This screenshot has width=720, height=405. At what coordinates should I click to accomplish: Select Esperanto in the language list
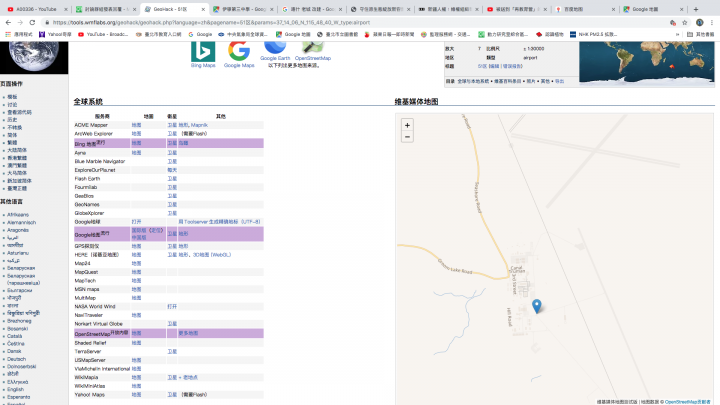(18, 397)
